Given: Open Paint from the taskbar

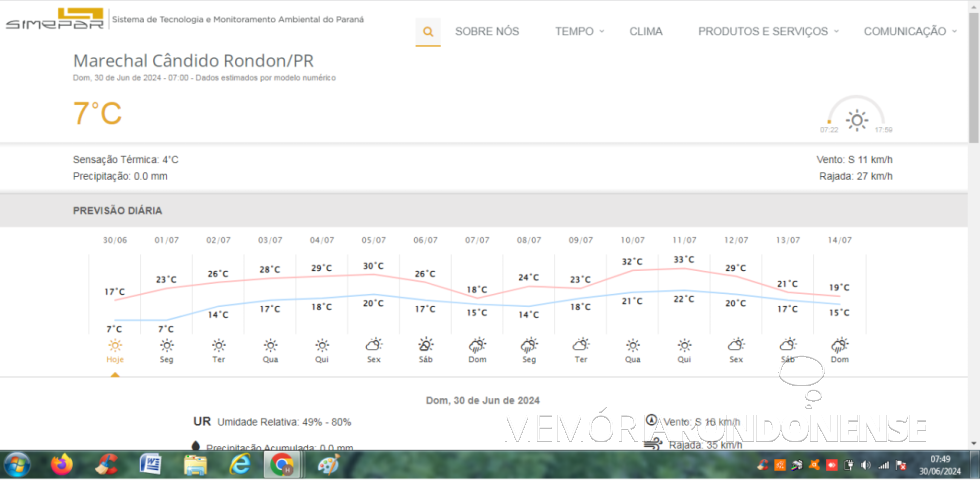Looking at the screenshot, I should click(328, 465).
